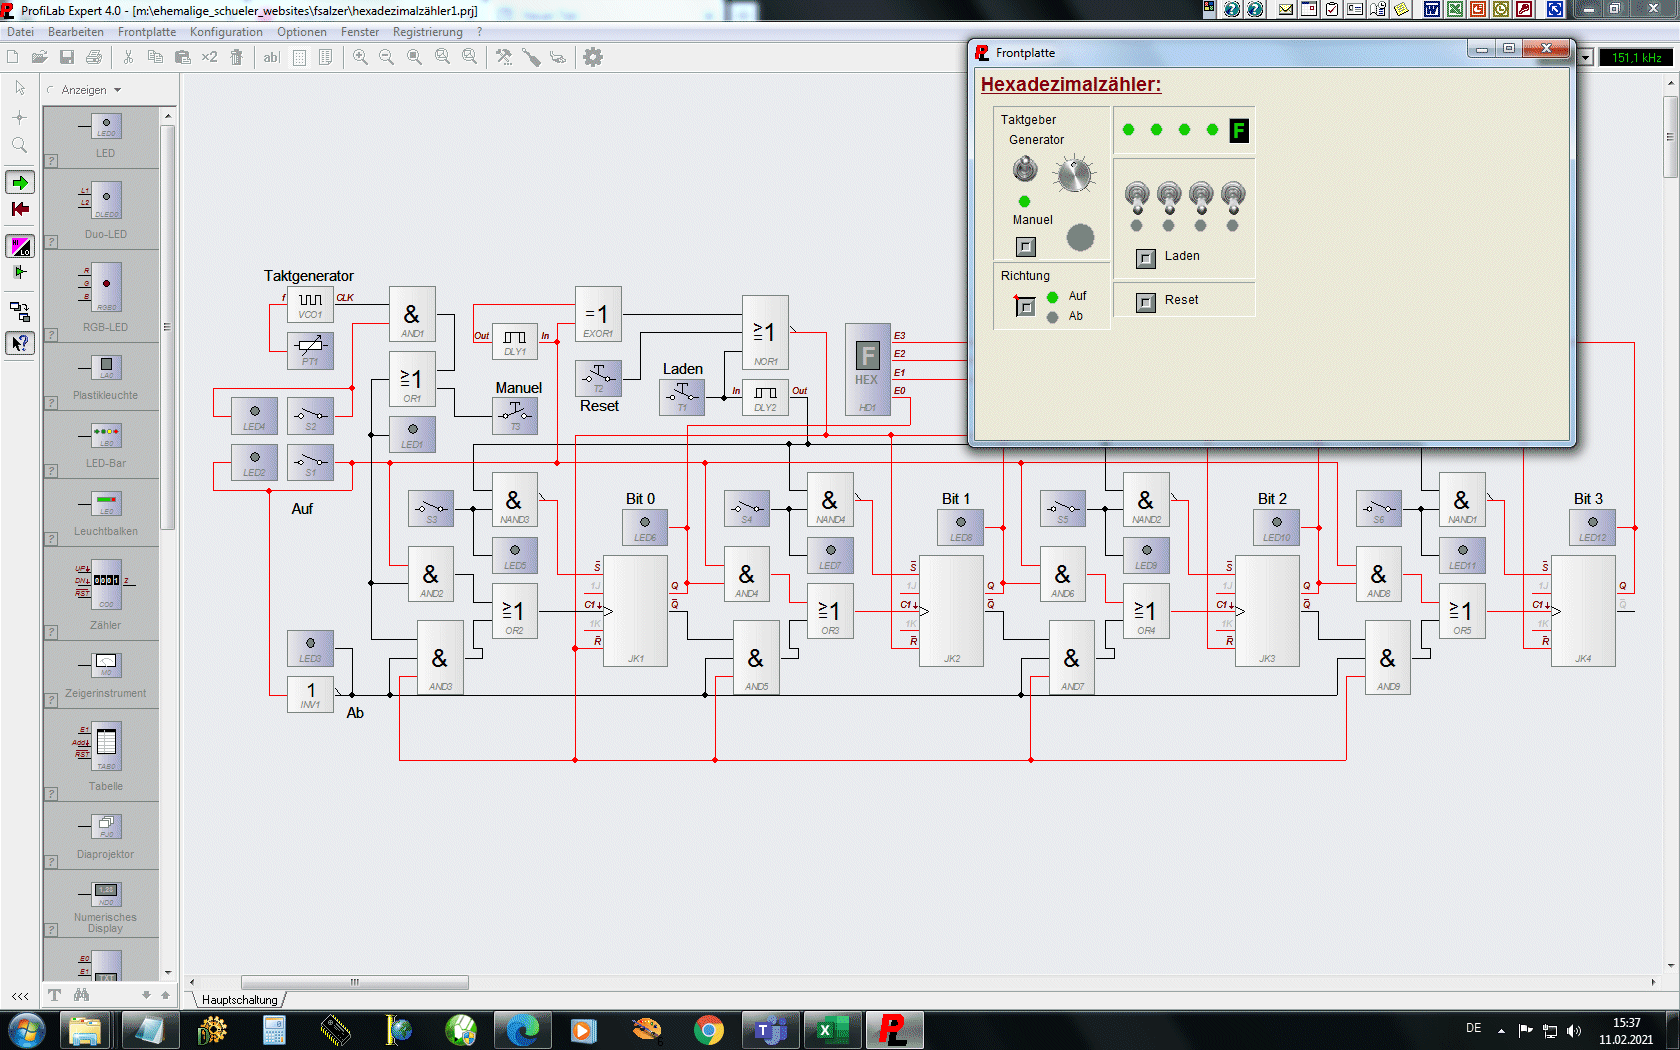Viewport: 1680px width, 1050px height.
Task: Flip the fourth load toggle switch
Action: coord(1233,196)
